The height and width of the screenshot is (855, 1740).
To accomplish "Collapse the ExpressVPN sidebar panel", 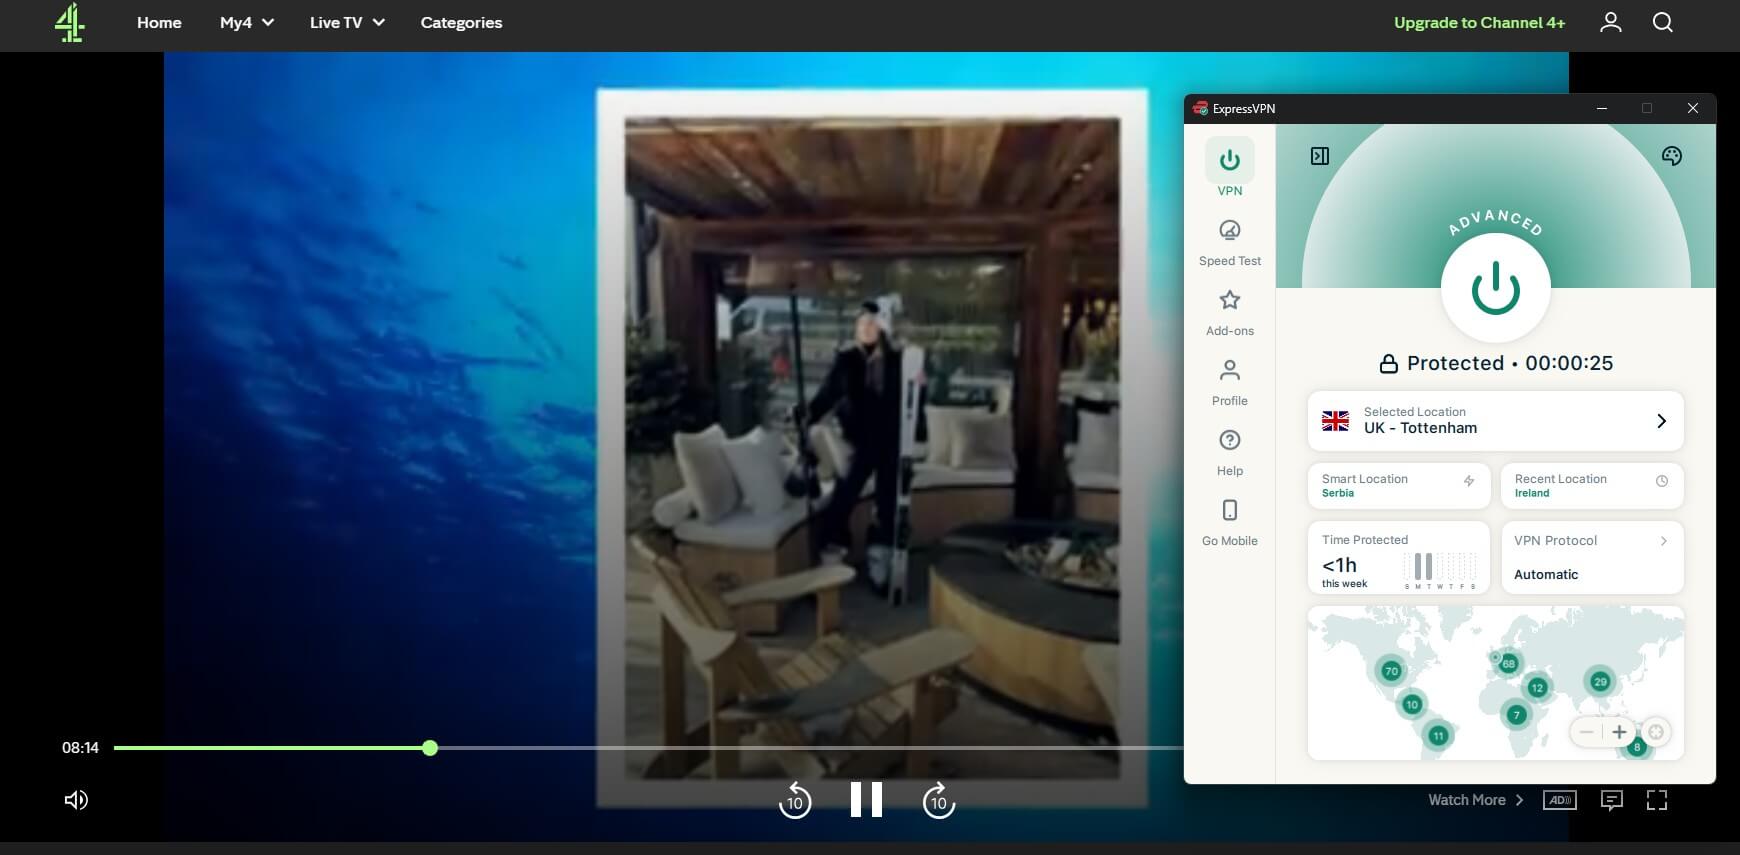I will (1320, 156).
